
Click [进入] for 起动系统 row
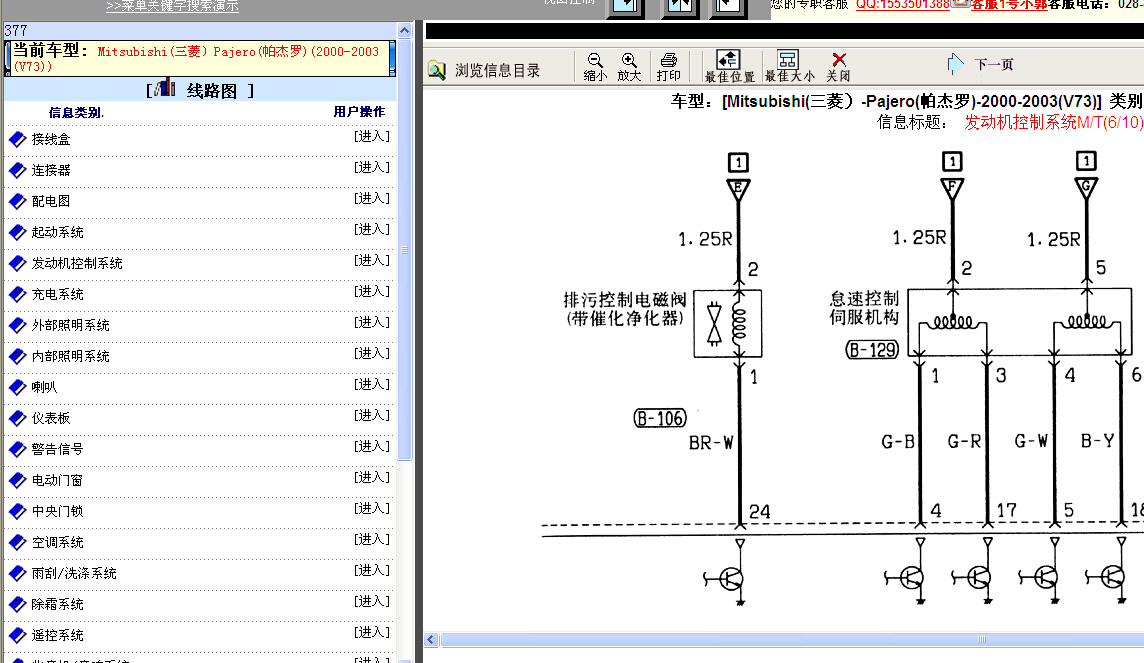click(372, 230)
